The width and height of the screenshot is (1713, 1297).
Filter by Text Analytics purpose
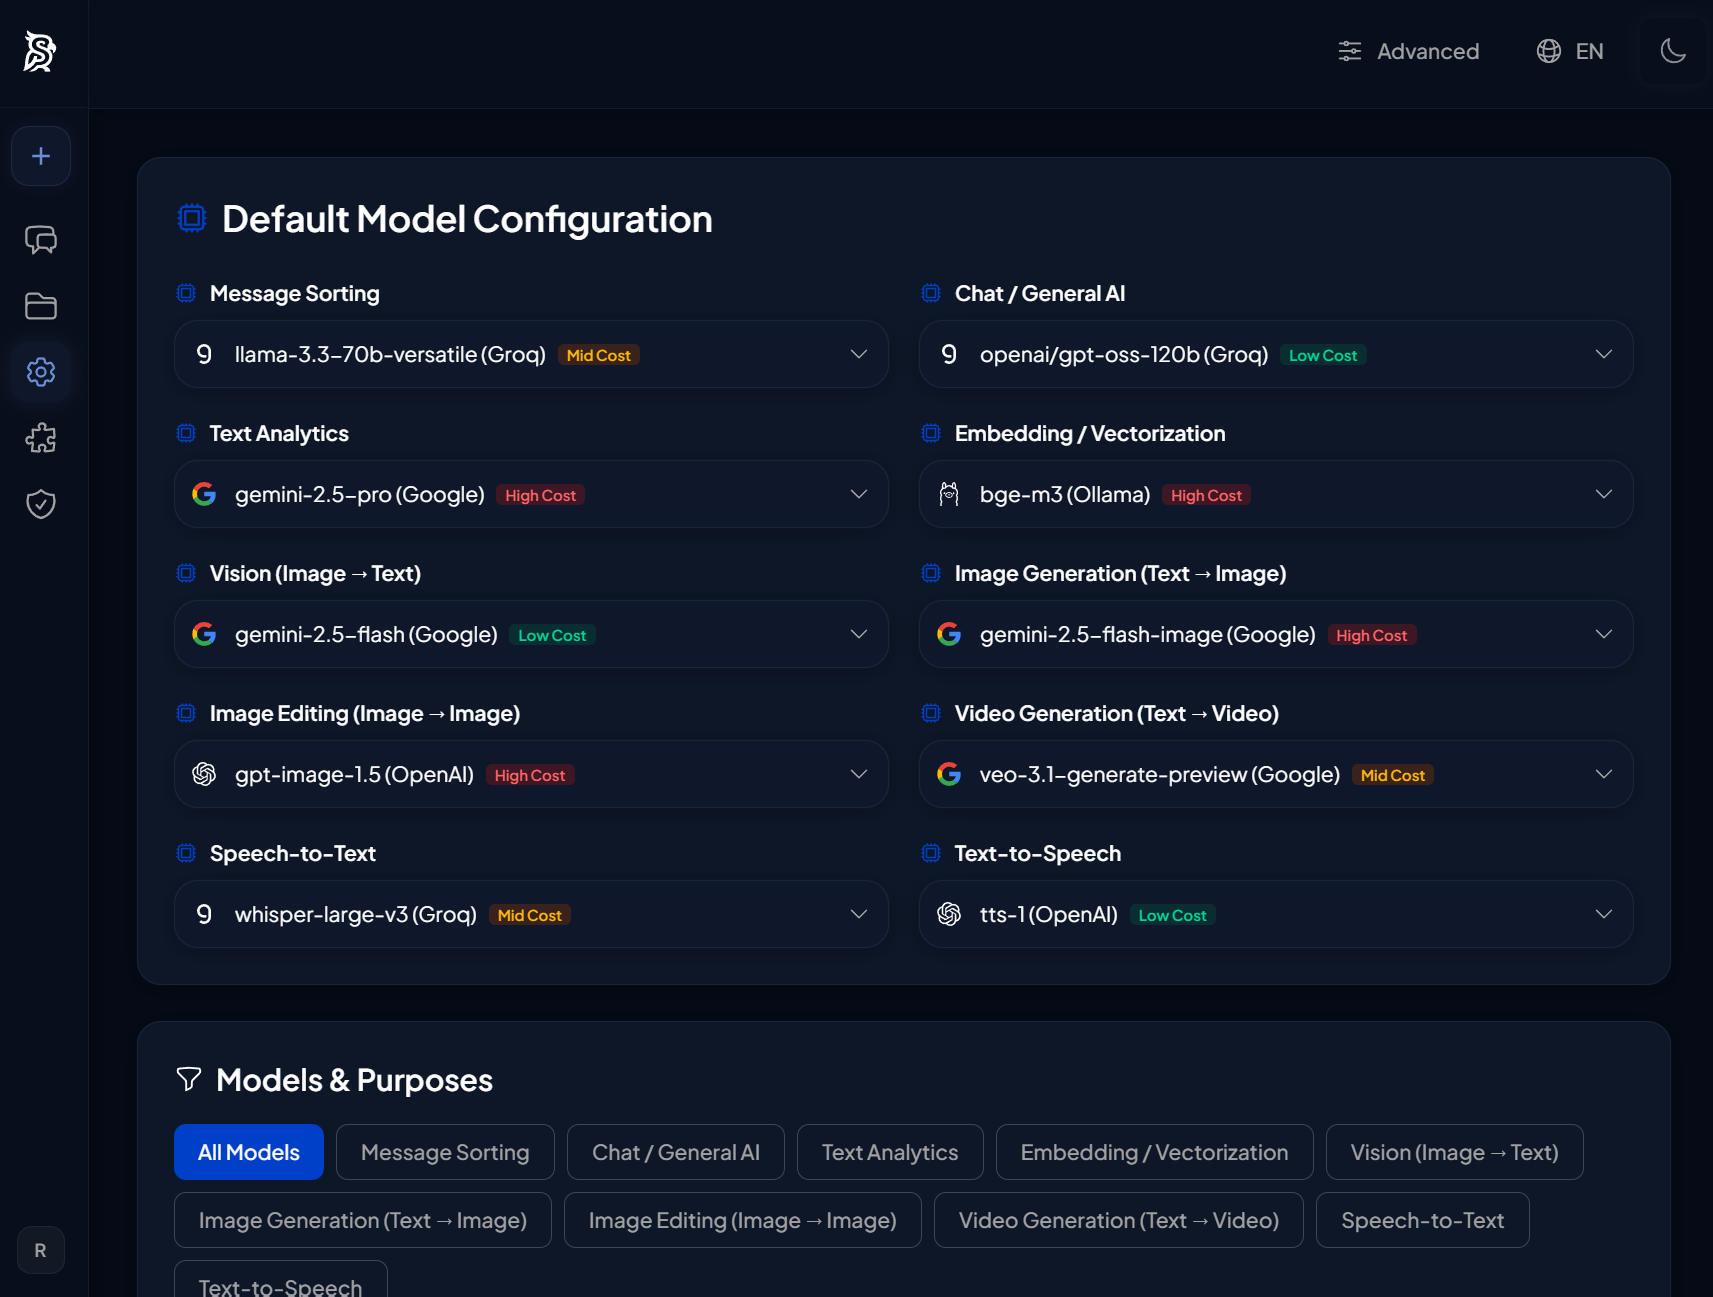pyautogui.click(x=890, y=1152)
